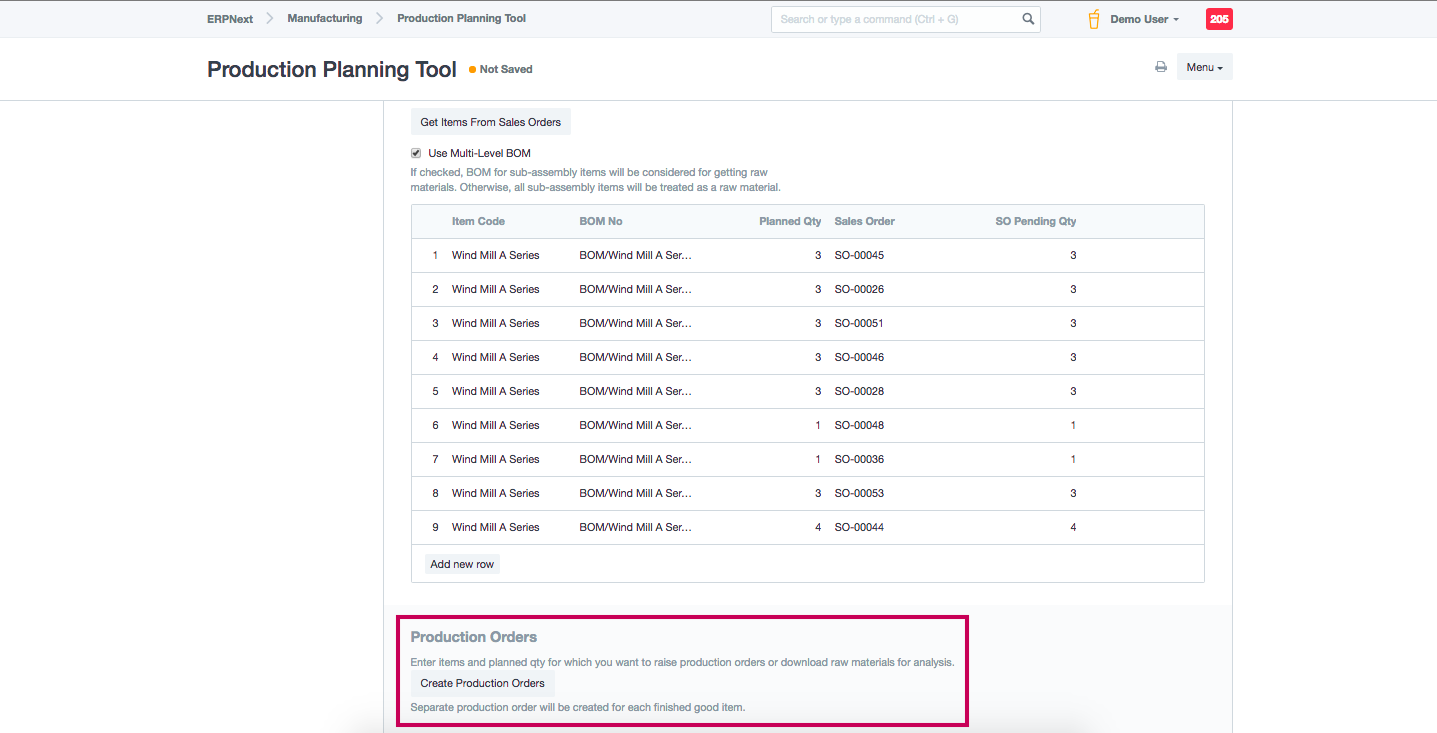Select row with sales order SO-00045

click(859, 255)
